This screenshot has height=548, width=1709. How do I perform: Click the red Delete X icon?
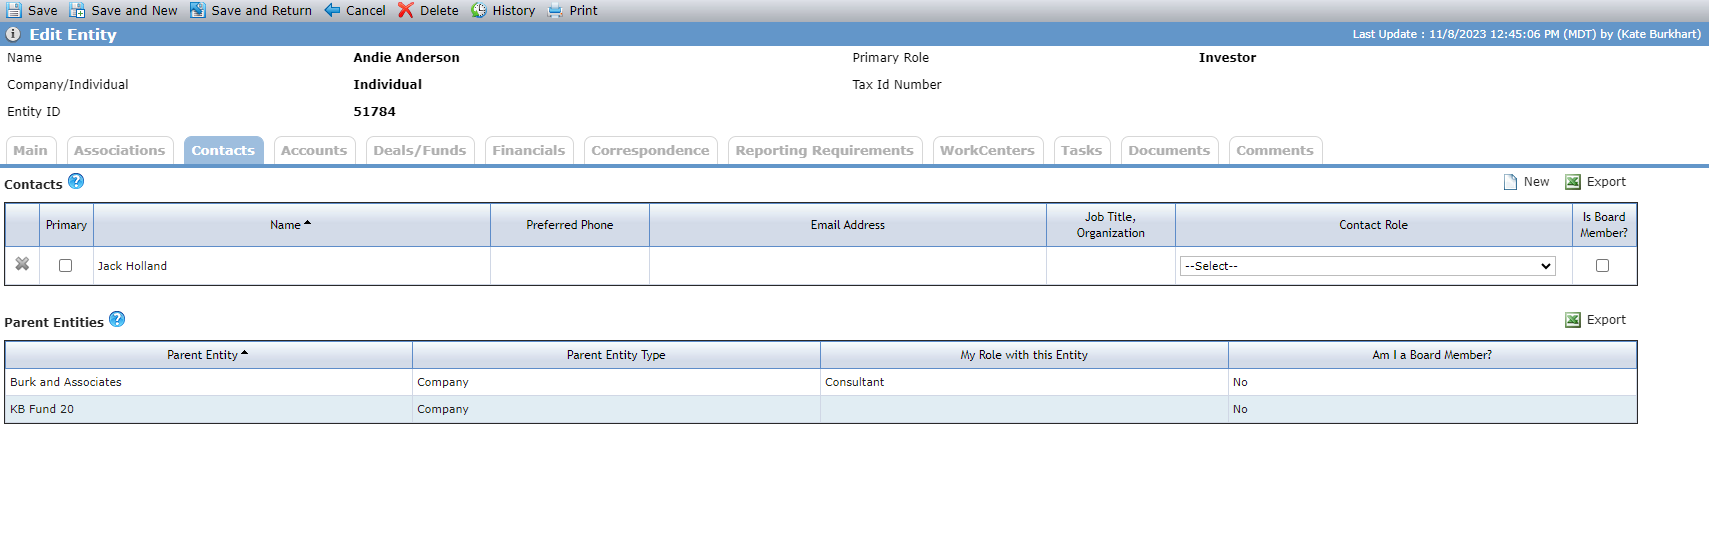point(405,10)
